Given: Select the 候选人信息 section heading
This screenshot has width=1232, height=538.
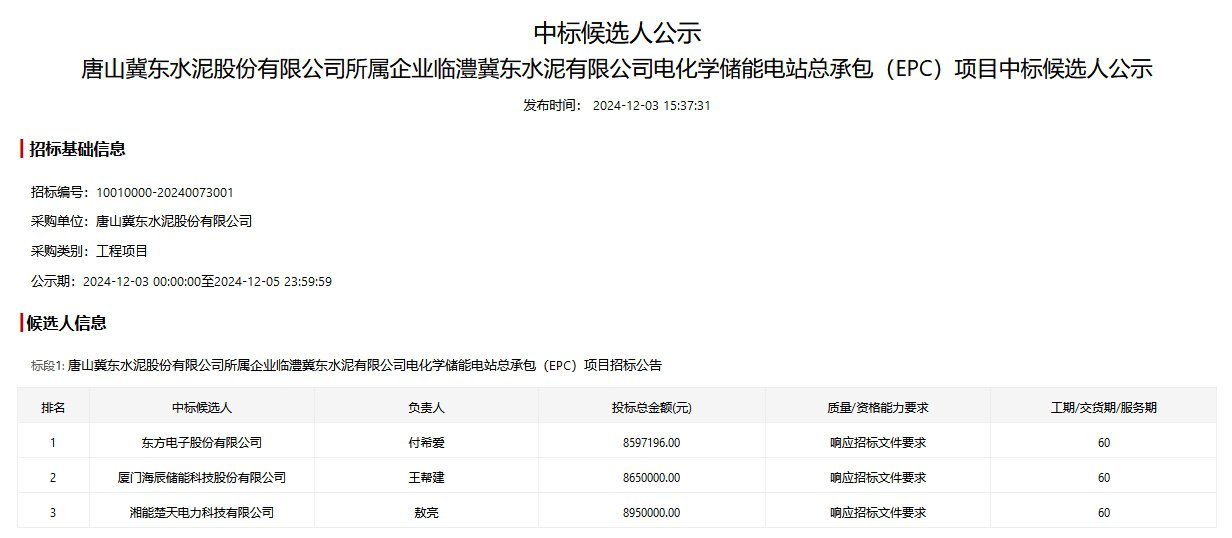Looking at the screenshot, I should point(67,322).
